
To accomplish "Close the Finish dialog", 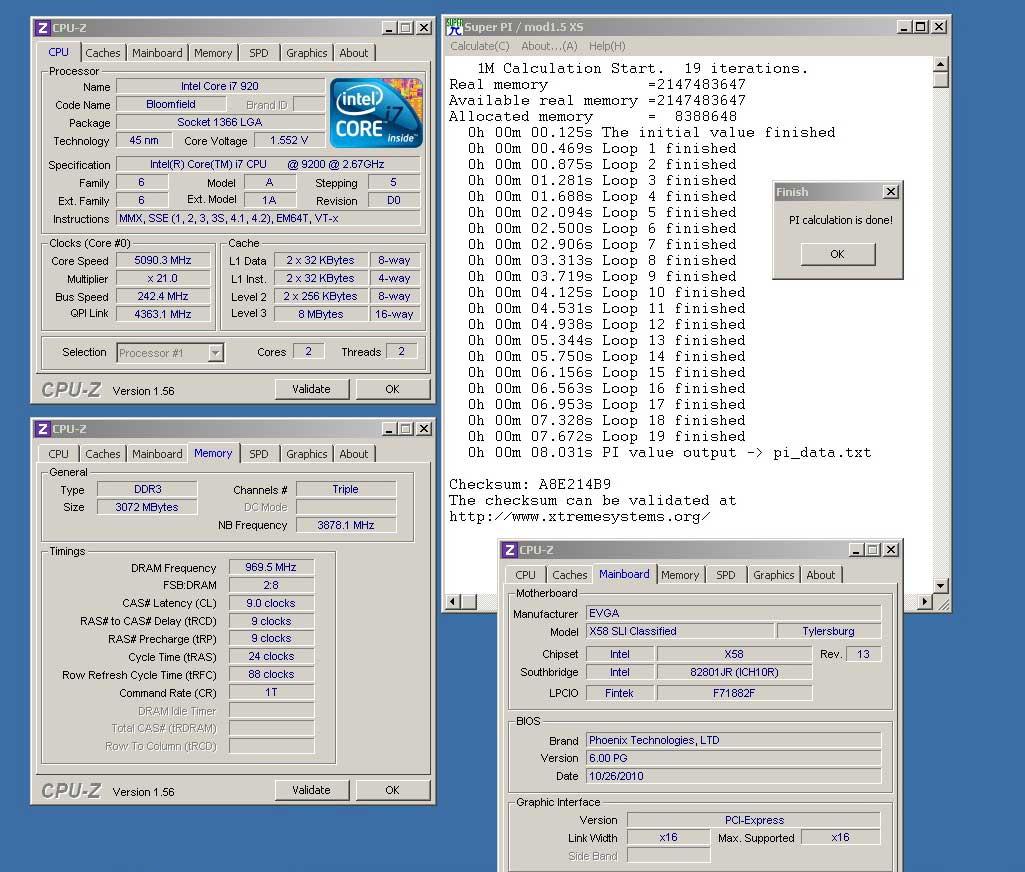I will click(x=890, y=192).
